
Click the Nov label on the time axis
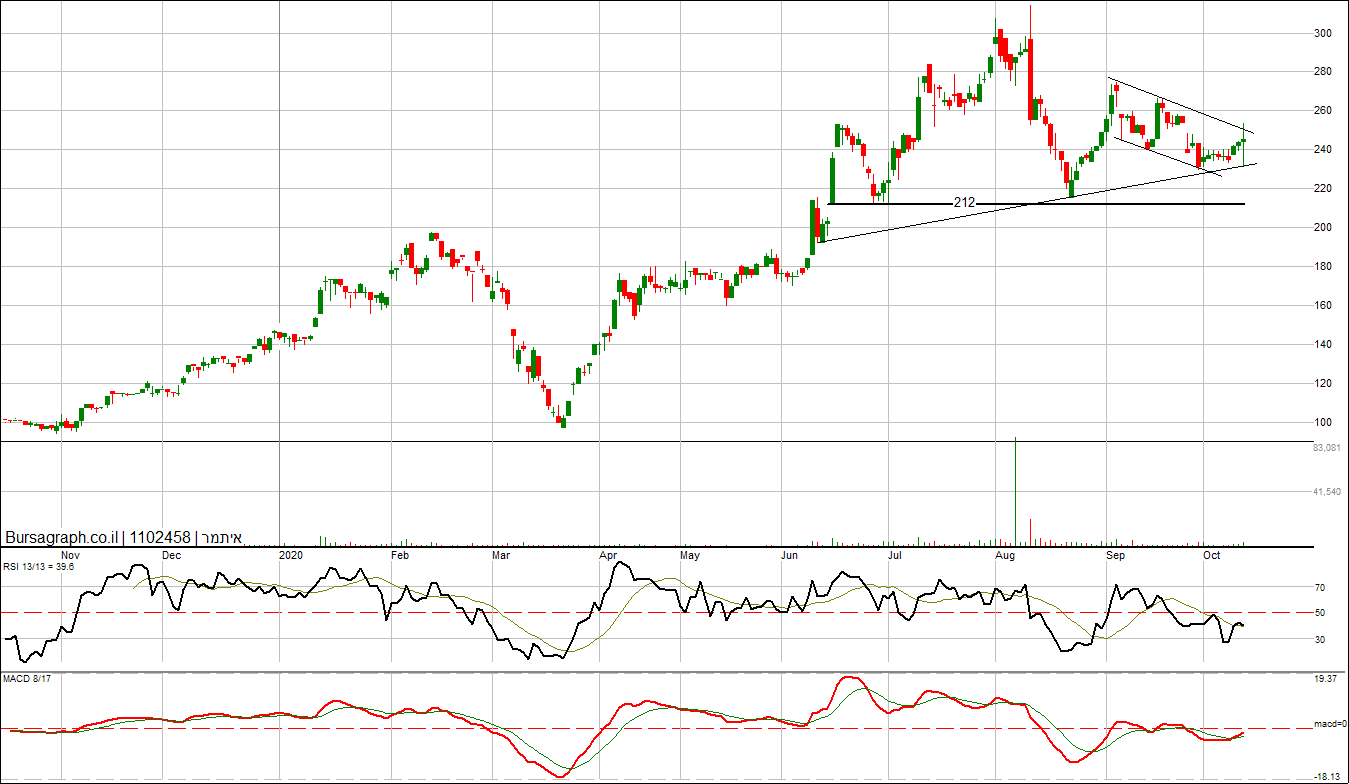click(x=70, y=554)
